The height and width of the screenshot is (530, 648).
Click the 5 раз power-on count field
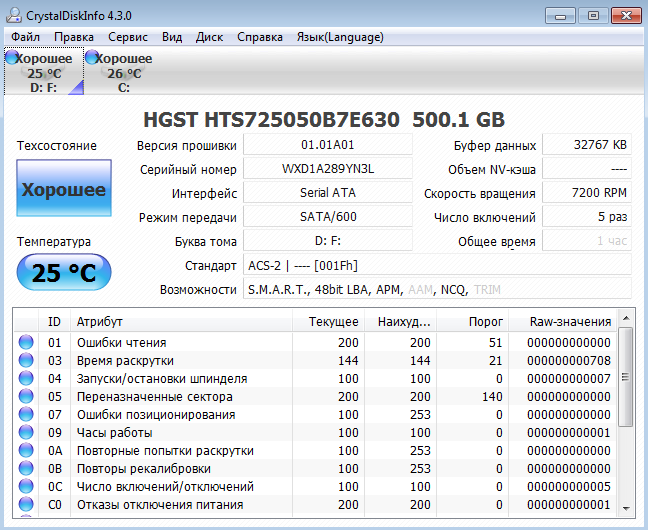click(x=587, y=217)
